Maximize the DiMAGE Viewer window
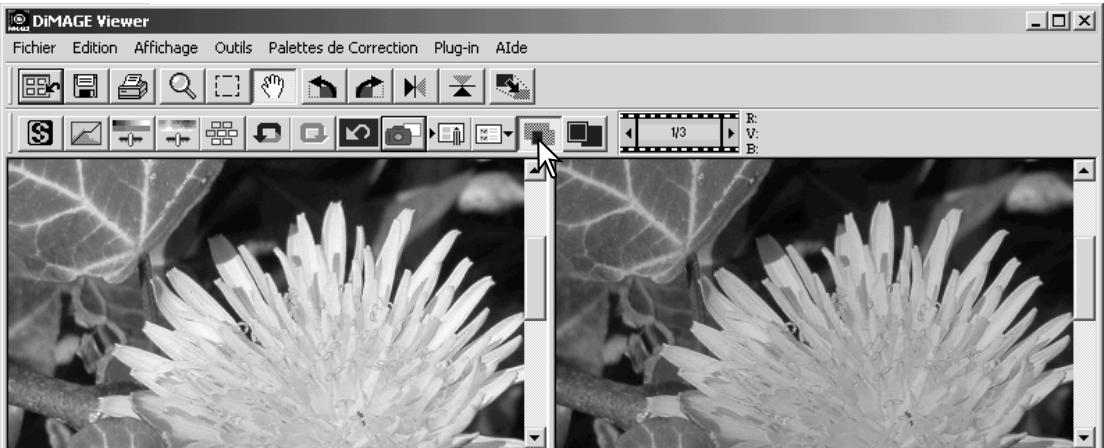 [x=1058, y=22]
